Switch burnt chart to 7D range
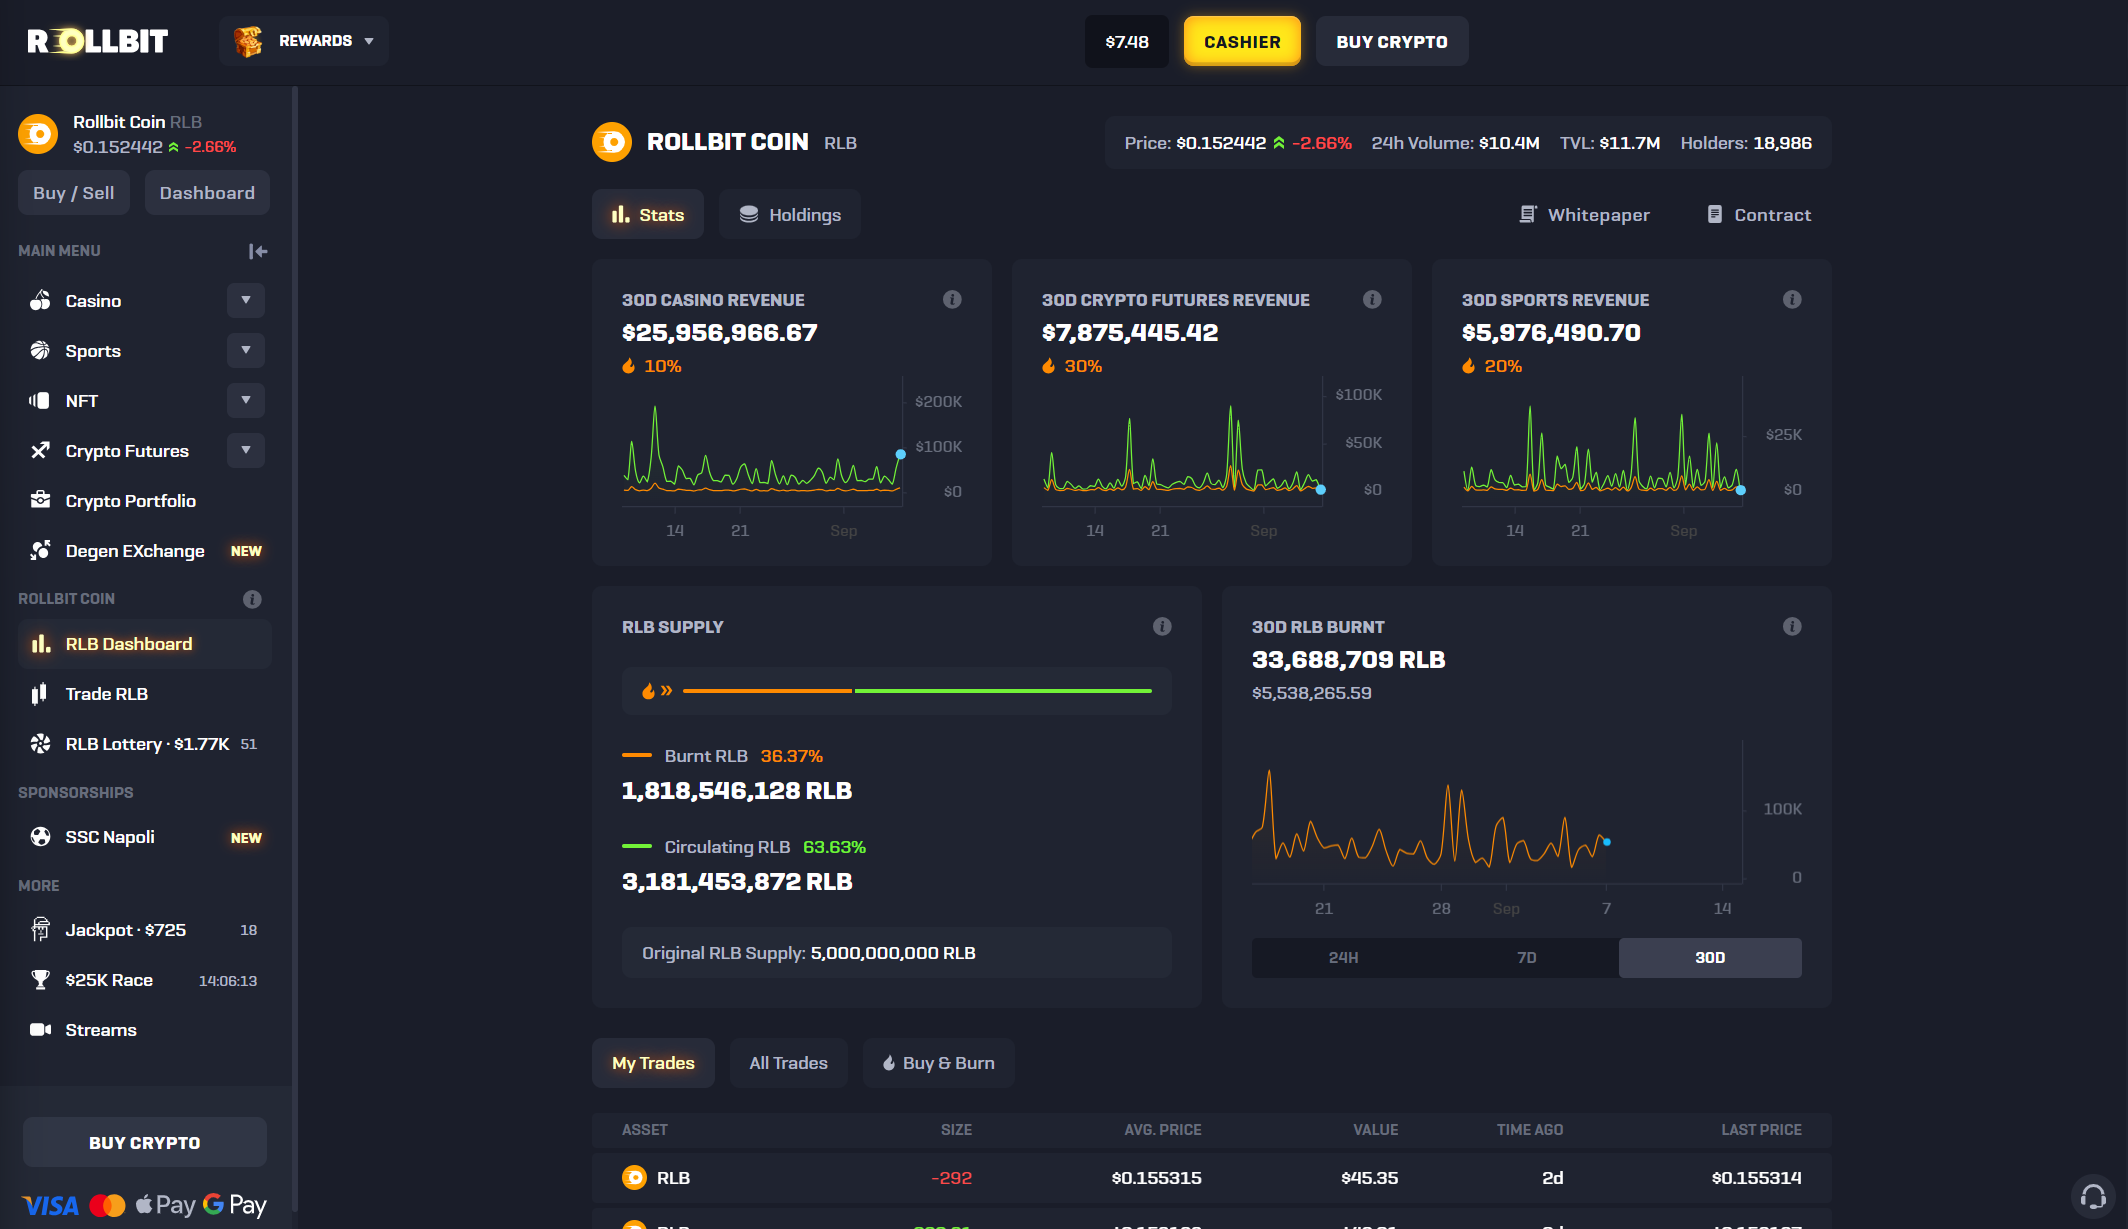Screen dimensions: 2128x1229 [x=1526, y=957]
